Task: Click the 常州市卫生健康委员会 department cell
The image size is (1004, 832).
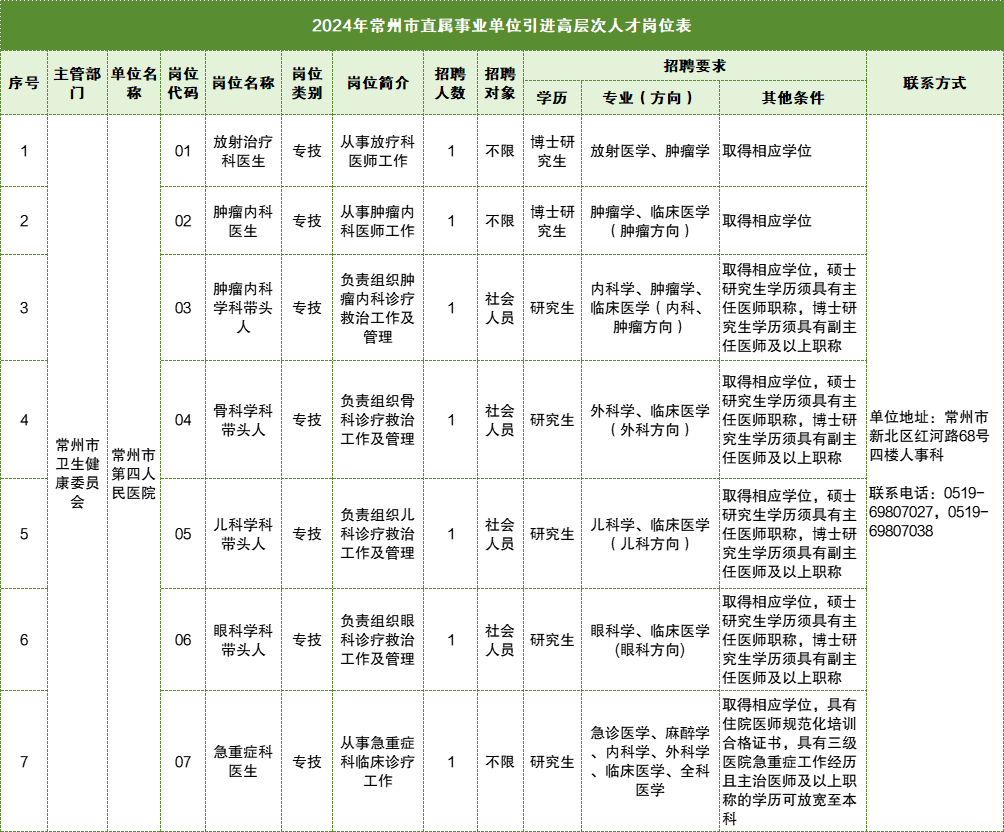Action: click(77, 472)
